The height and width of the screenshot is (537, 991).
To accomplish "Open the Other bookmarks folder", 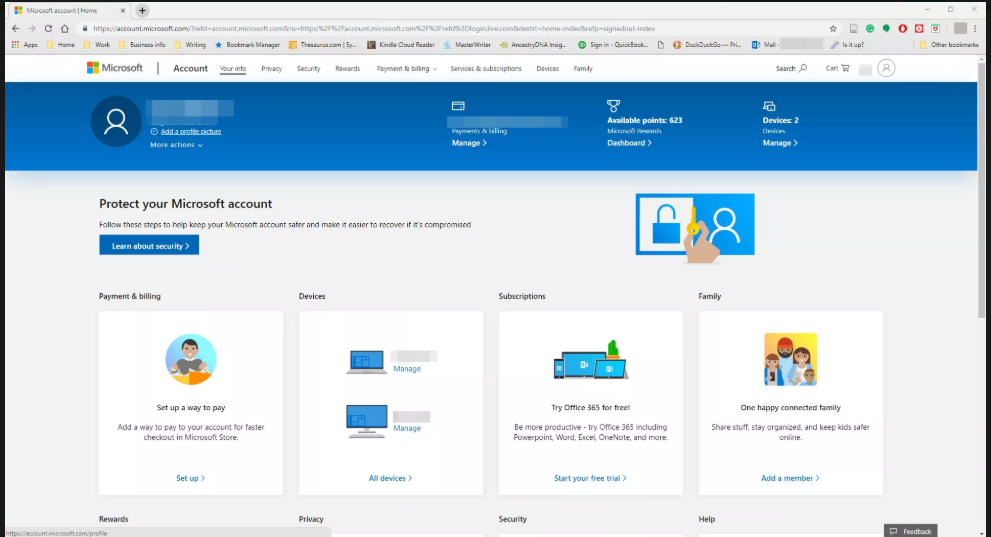I will pos(949,45).
